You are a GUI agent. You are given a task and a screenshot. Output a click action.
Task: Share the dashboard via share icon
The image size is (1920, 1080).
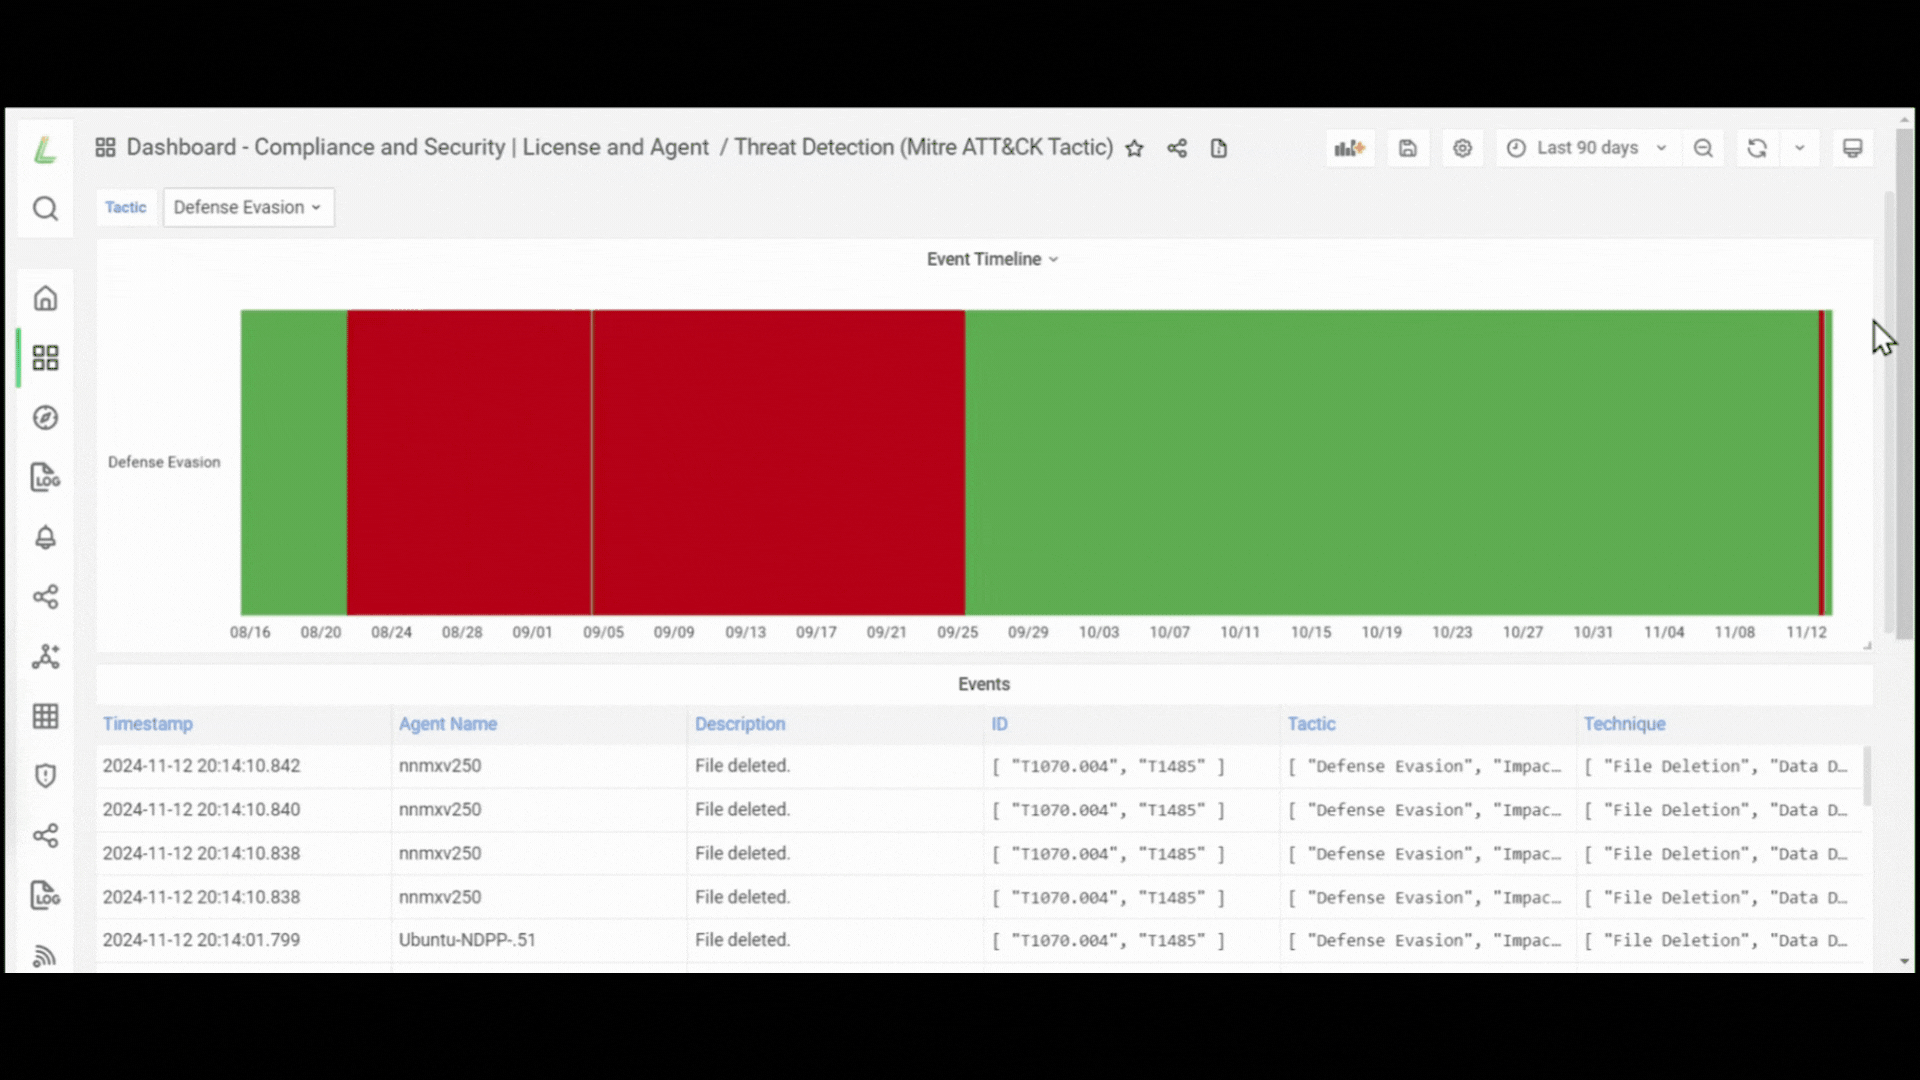click(x=1177, y=148)
